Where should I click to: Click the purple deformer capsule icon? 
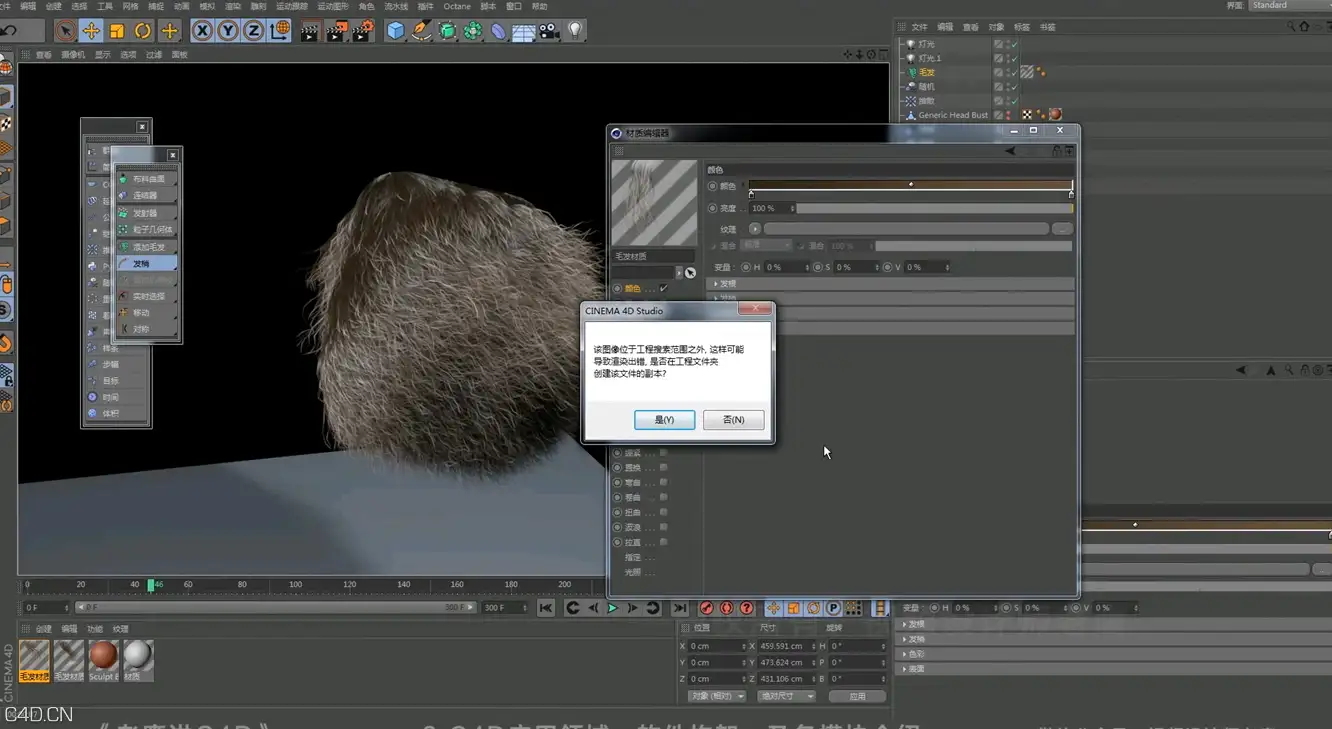coord(498,31)
